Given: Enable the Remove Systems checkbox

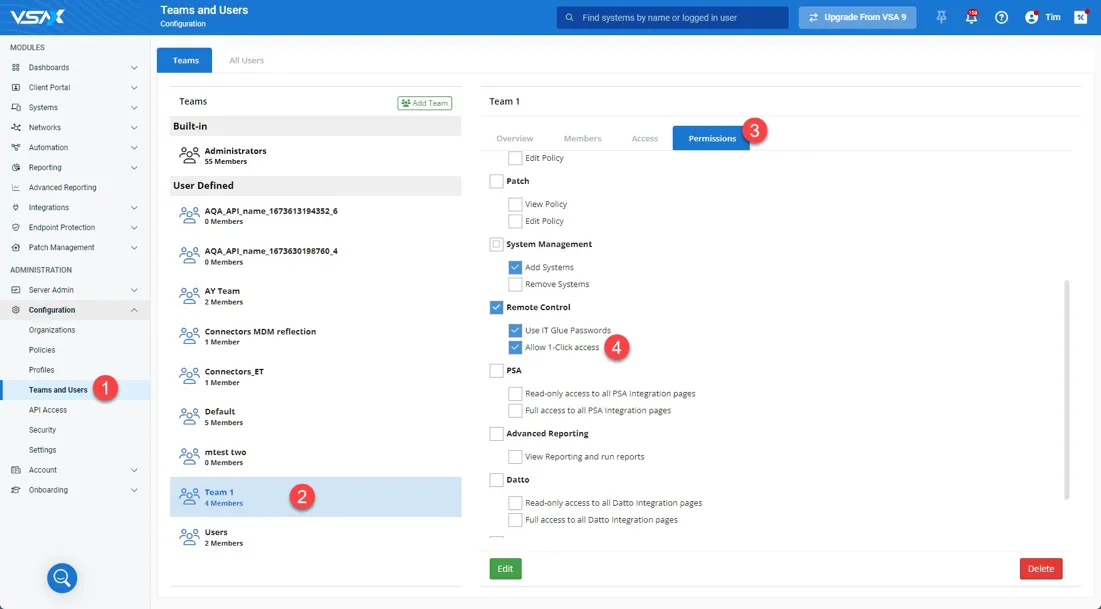Looking at the screenshot, I should (x=515, y=285).
